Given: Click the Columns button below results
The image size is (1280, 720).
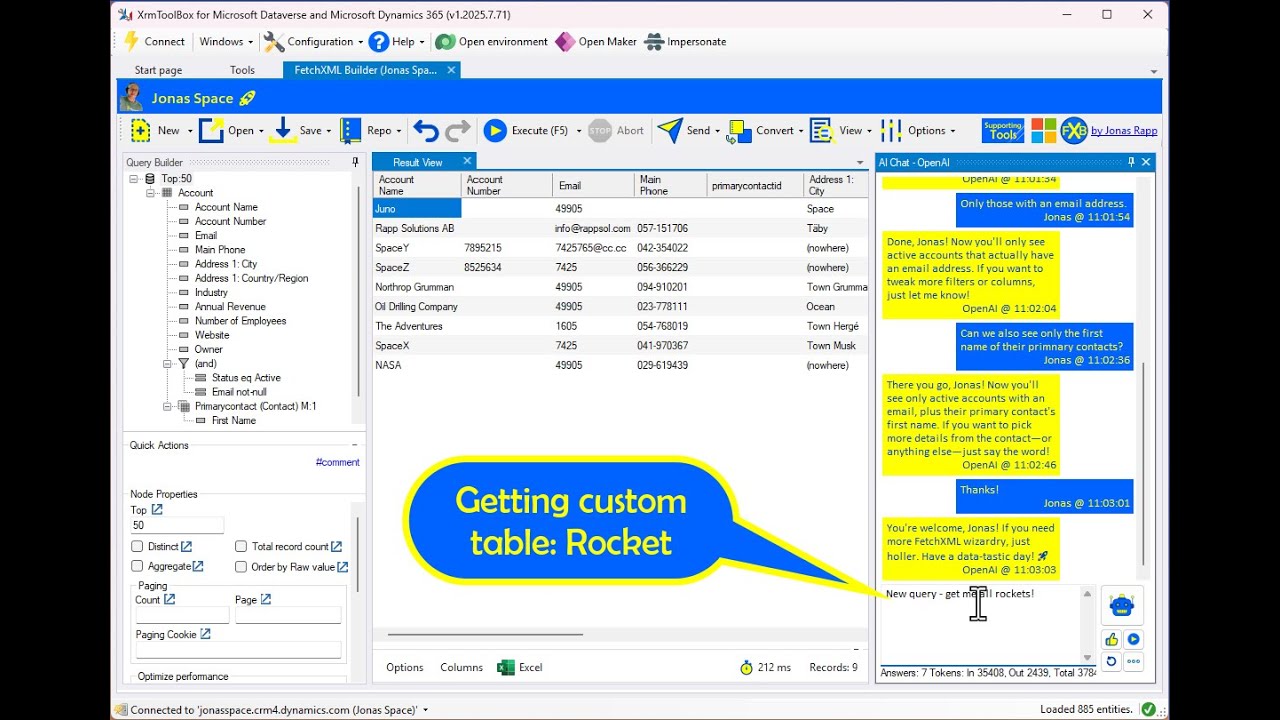Looking at the screenshot, I should tap(462, 667).
